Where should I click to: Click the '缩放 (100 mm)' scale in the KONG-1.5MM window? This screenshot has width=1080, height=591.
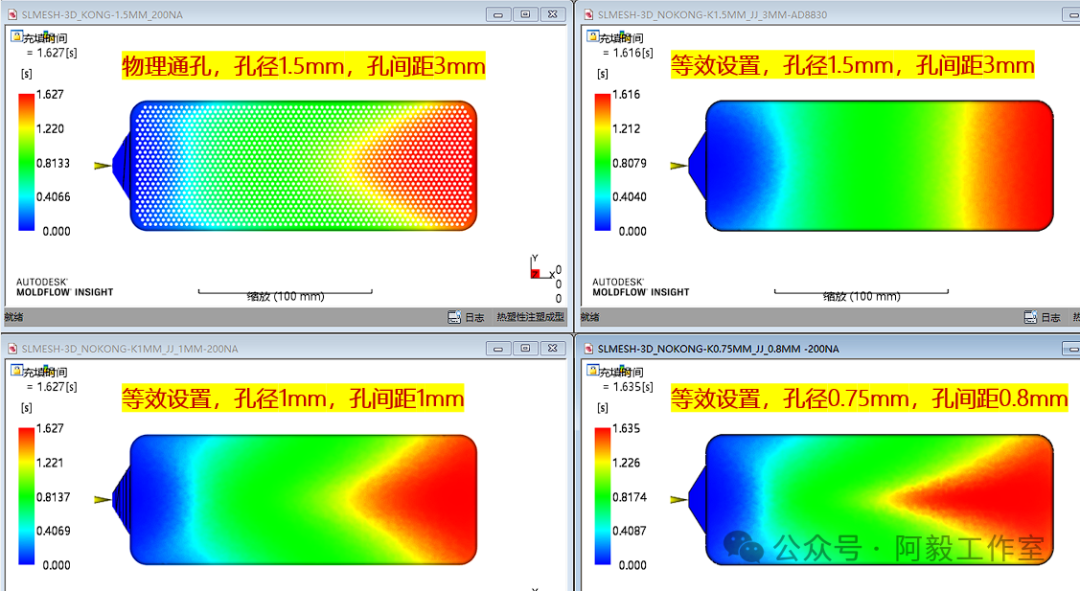(285, 296)
